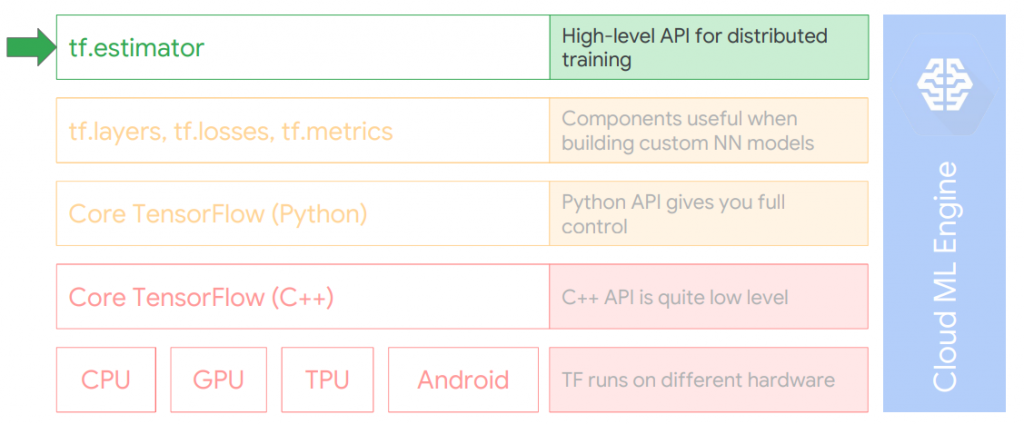The image size is (1024, 424).
Task: Click the green arrow pointing to tf.estimator
Action: point(31,47)
